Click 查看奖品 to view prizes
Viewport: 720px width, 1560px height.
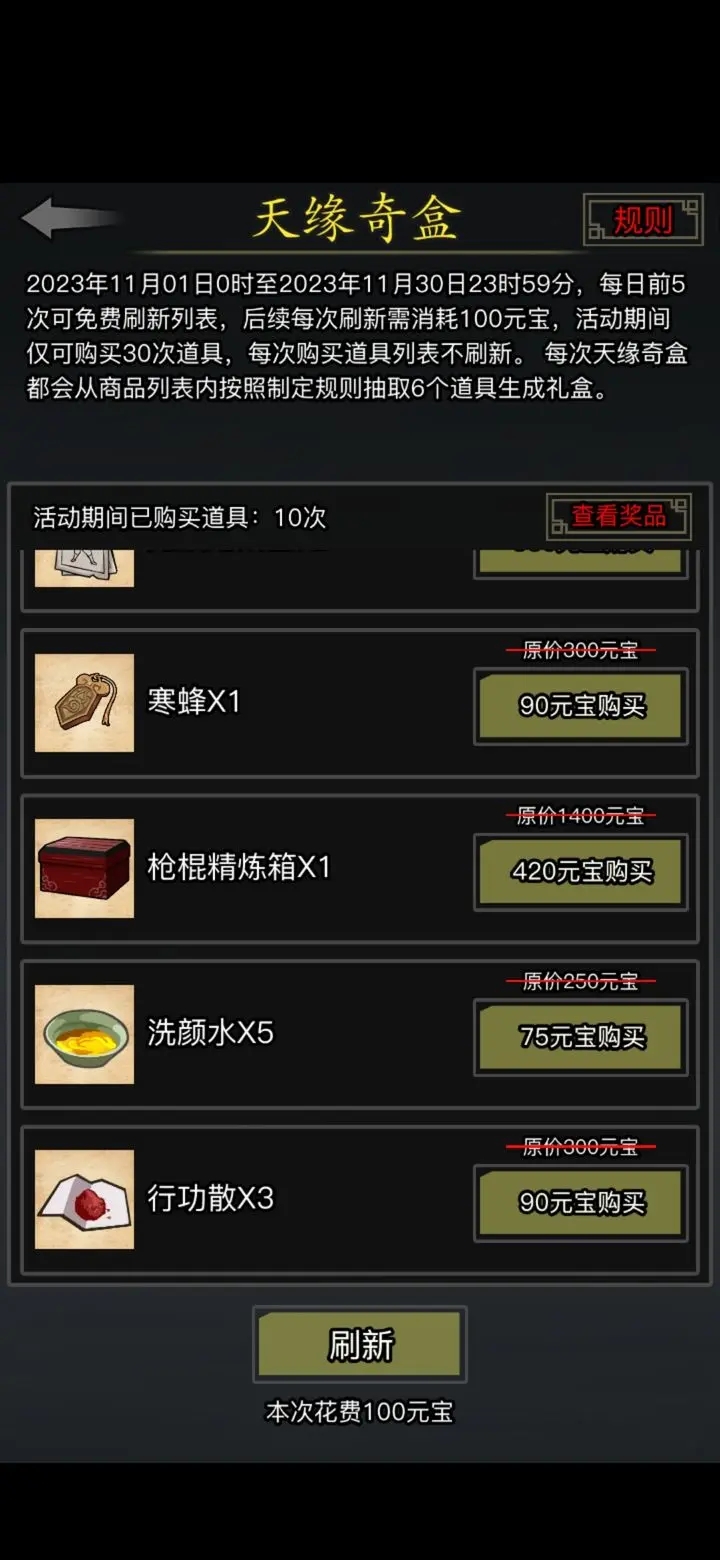619,516
